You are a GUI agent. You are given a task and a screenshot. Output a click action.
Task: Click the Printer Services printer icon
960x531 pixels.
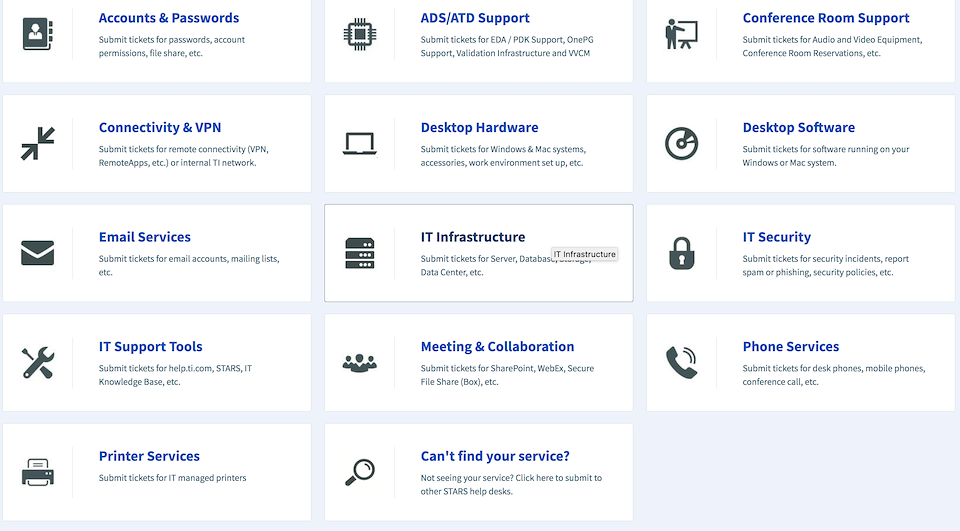[38, 471]
